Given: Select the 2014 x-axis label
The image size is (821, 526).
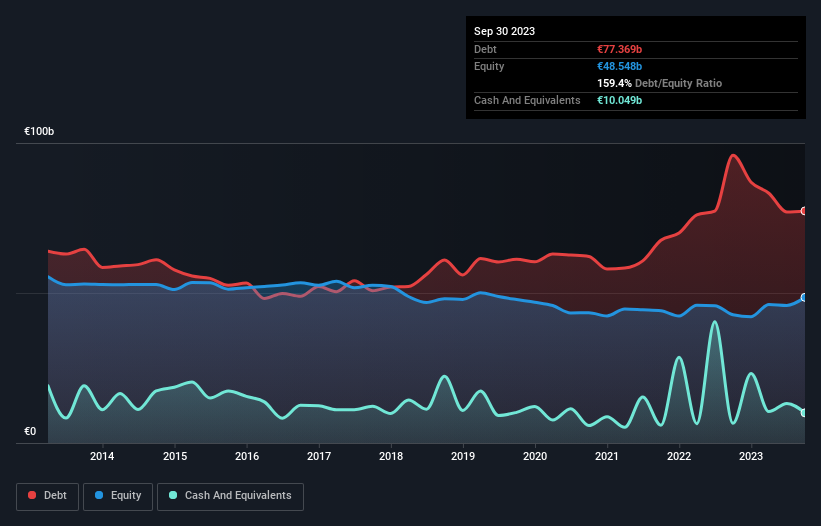Looking at the screenshot, I should [102, 456].
